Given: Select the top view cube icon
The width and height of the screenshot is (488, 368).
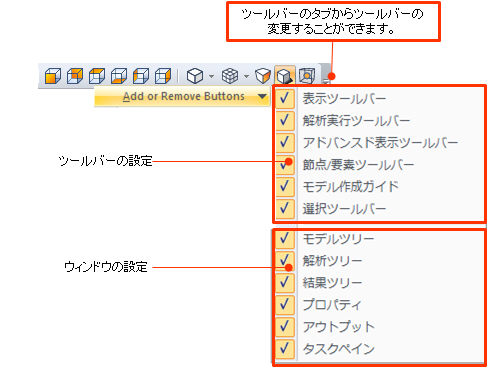Looking at the screenshot, I should 97,76.
